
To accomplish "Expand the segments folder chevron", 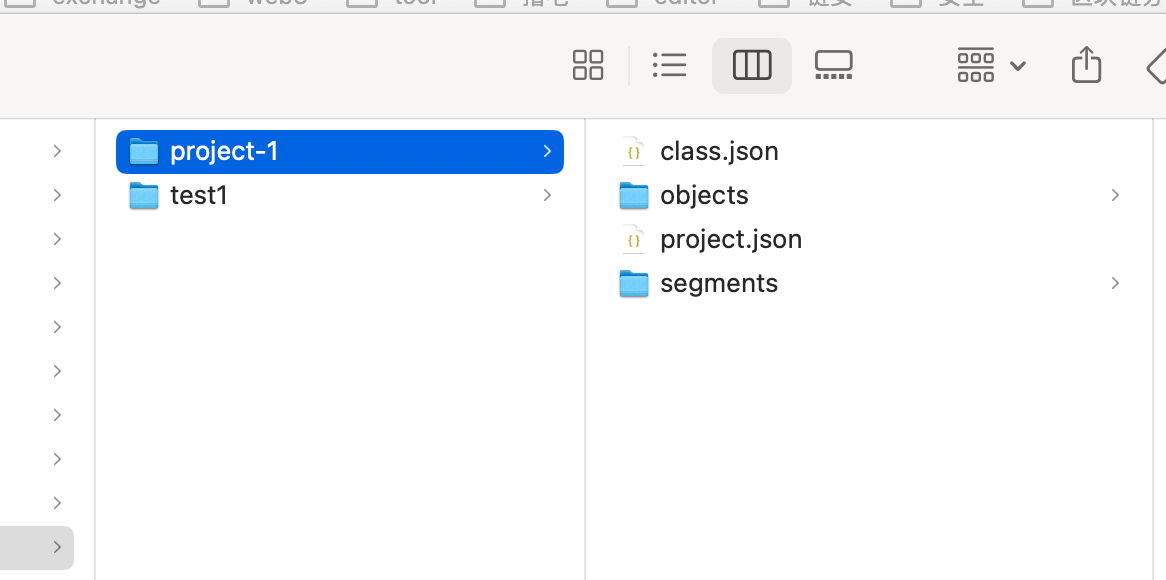I will 1115,283.
